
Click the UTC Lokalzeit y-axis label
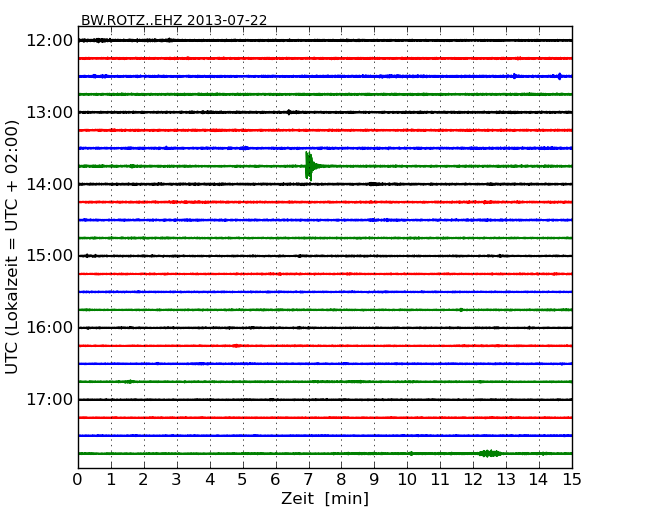(x=12, y=247)
